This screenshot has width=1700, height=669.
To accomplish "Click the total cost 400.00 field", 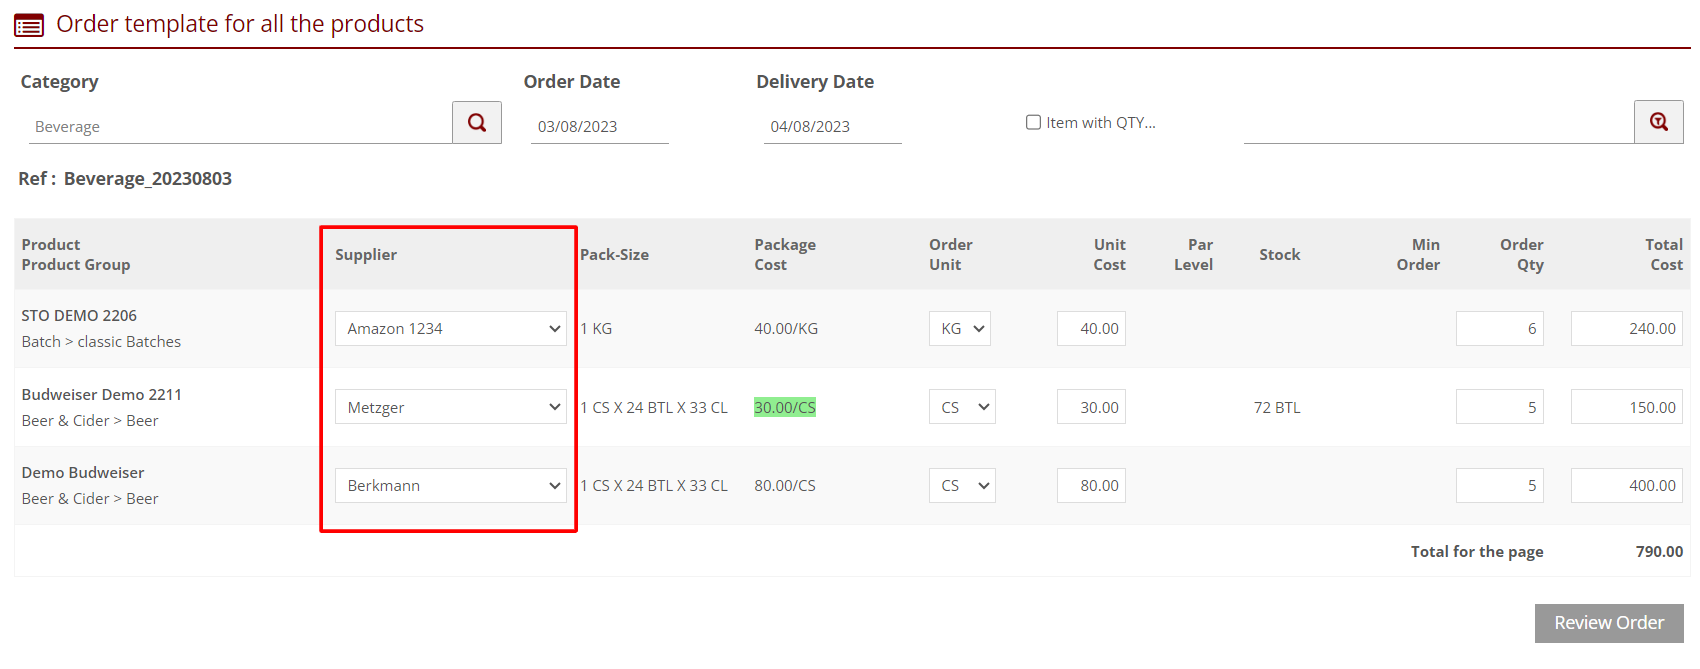I will click(x=1626, y=486).
